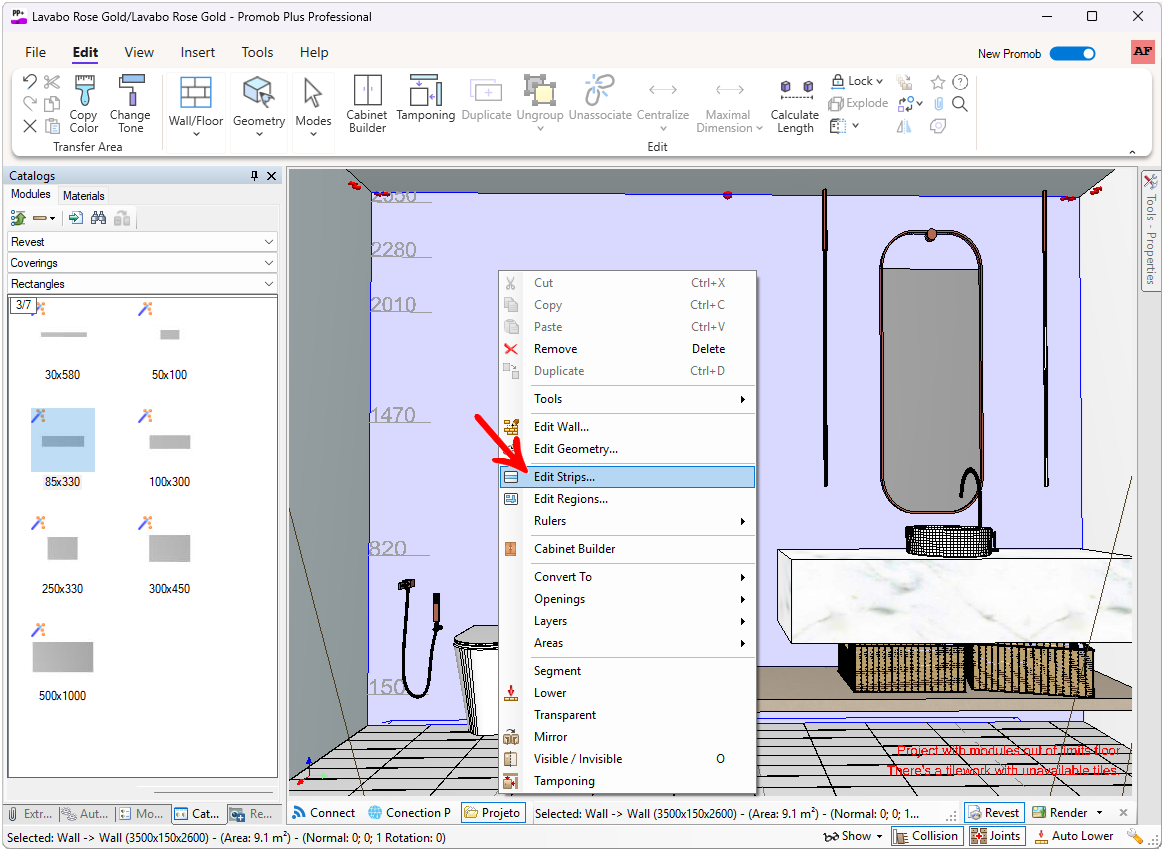This screenshot has width=1167, height=852.
Task: Toggle the Revest view button
Action: click(994, 813)
